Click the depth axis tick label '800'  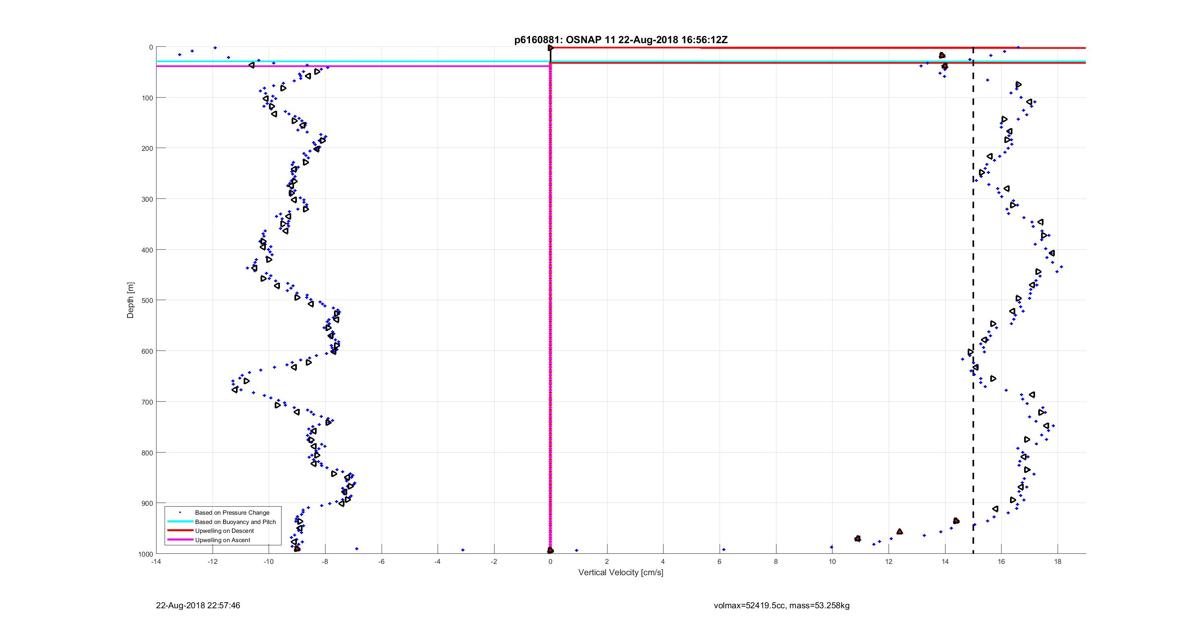point(146,452)
